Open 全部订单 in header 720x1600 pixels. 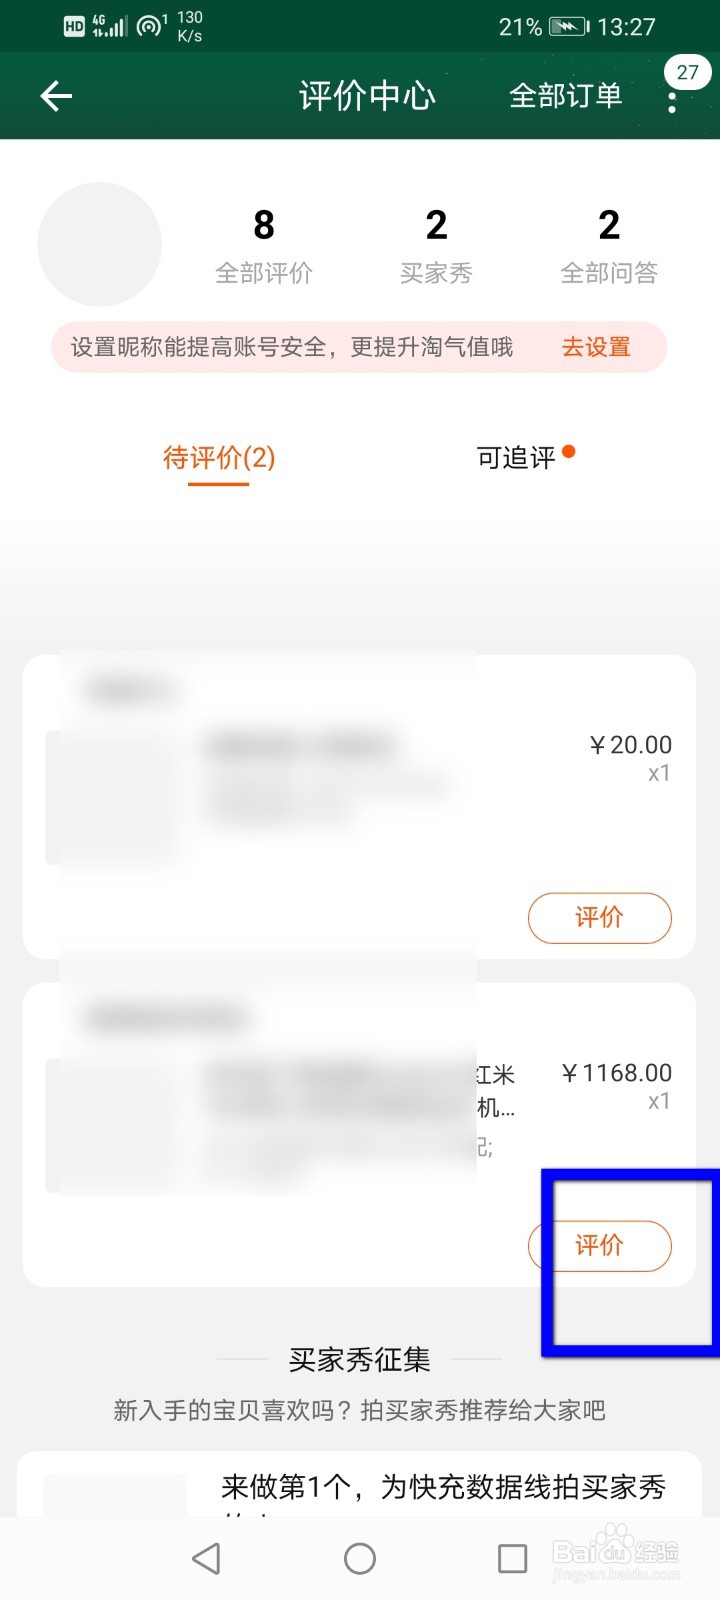click(x=565, y=96)
